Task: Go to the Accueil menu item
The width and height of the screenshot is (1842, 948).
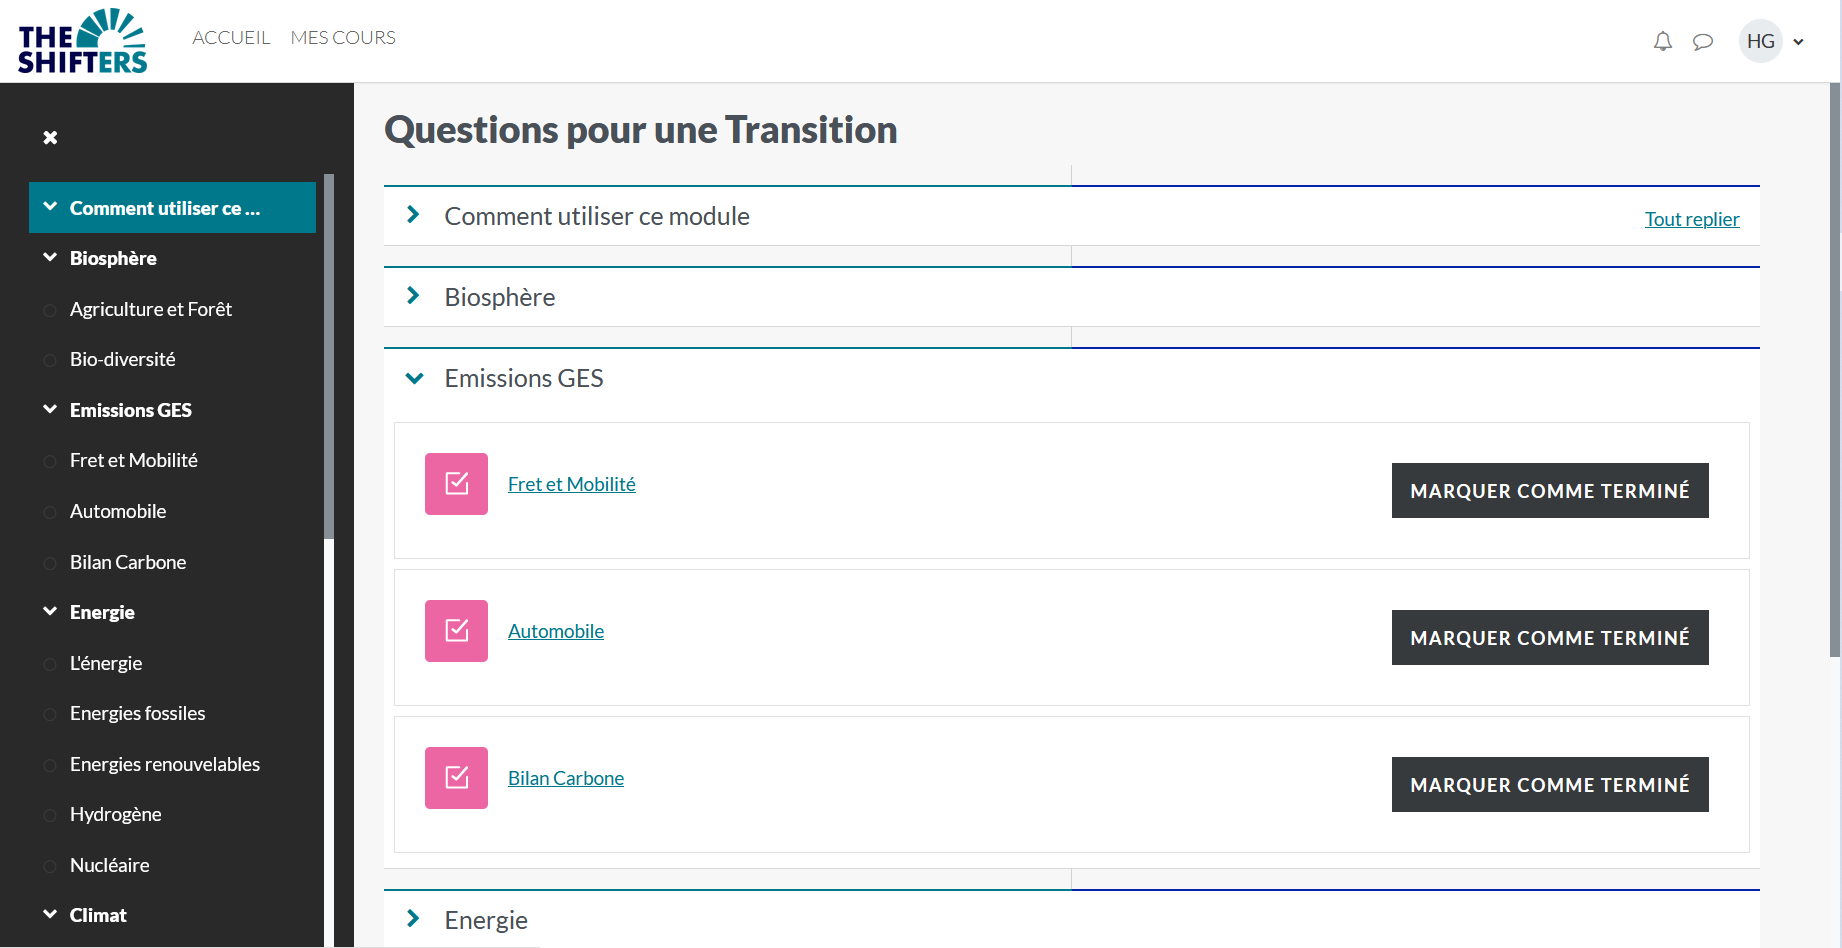Action: click(231, 37)
